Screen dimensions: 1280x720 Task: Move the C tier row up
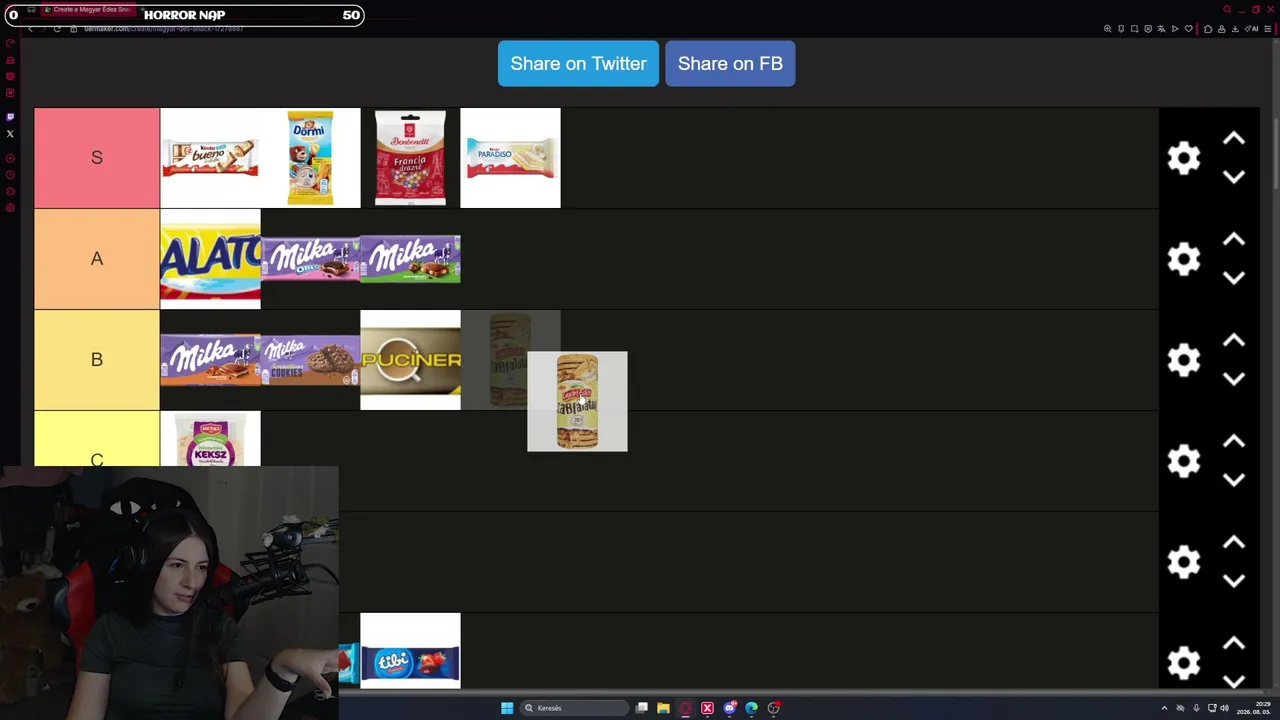point(1234,442)
